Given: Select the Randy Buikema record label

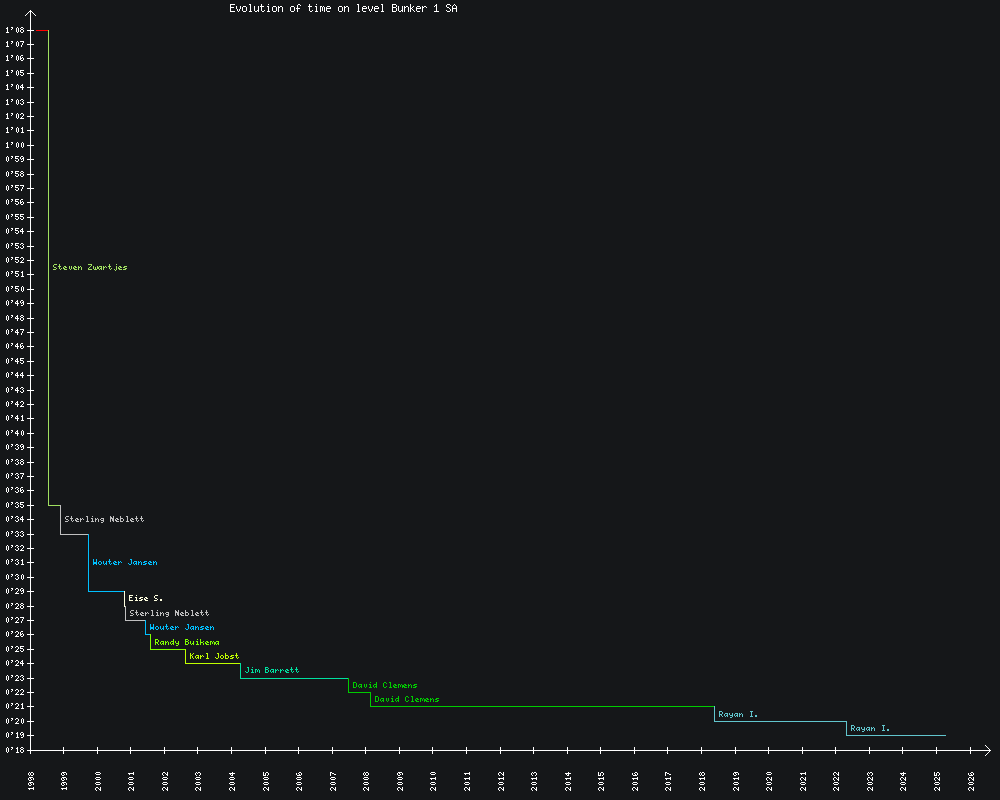Looking at the screenshot, I should (x=187, y=642).
